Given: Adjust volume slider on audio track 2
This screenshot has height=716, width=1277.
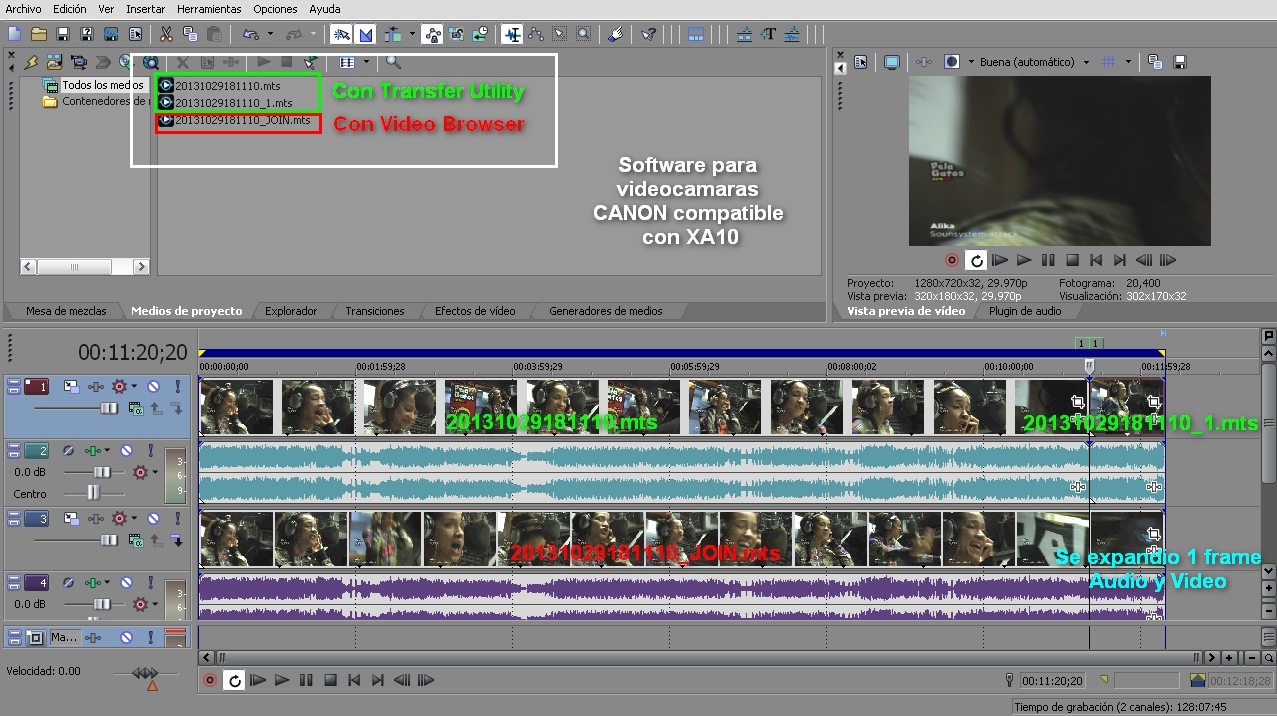Looking at the screenshot, I should click(101, 471).
